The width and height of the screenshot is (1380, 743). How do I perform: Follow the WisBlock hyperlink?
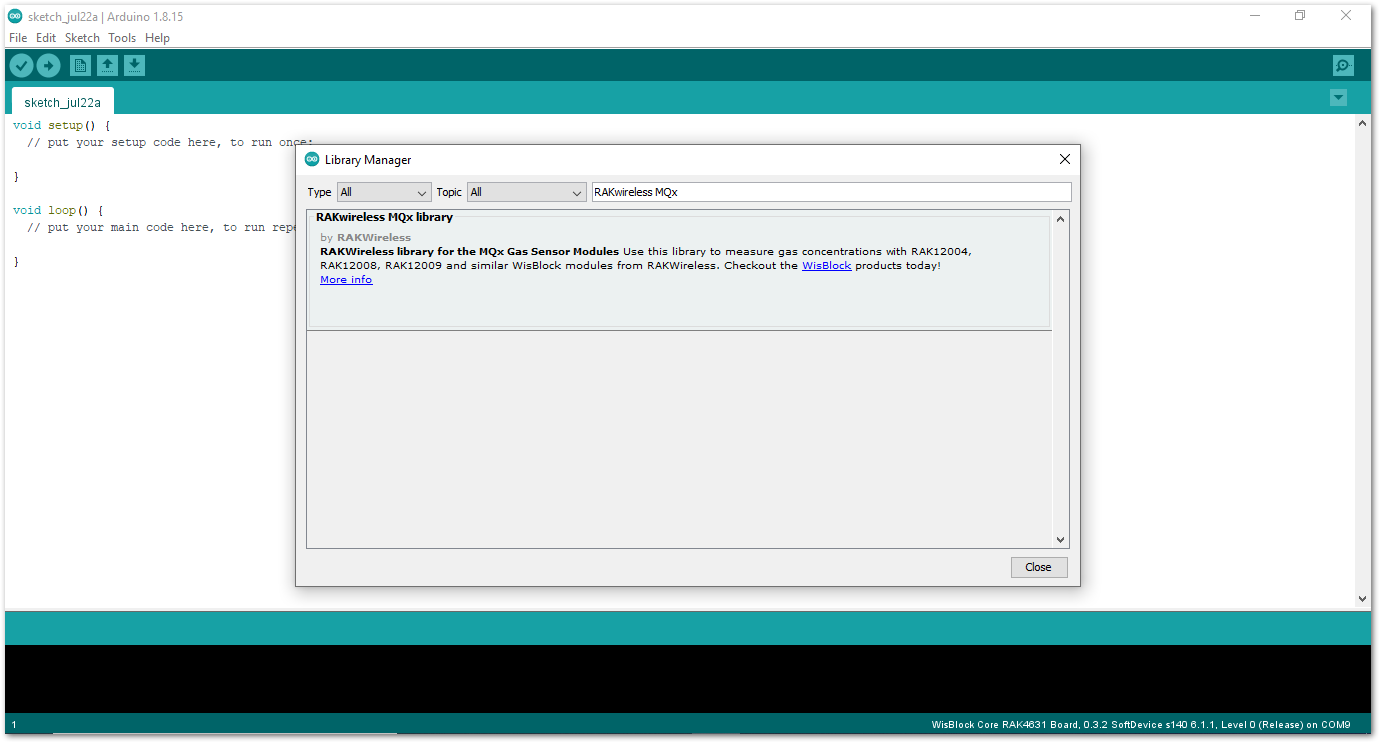[x=826, y=266]
